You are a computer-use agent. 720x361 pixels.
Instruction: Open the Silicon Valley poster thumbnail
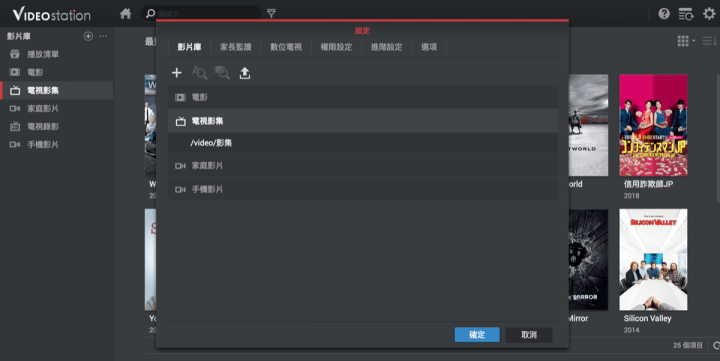tap(653, 259)
